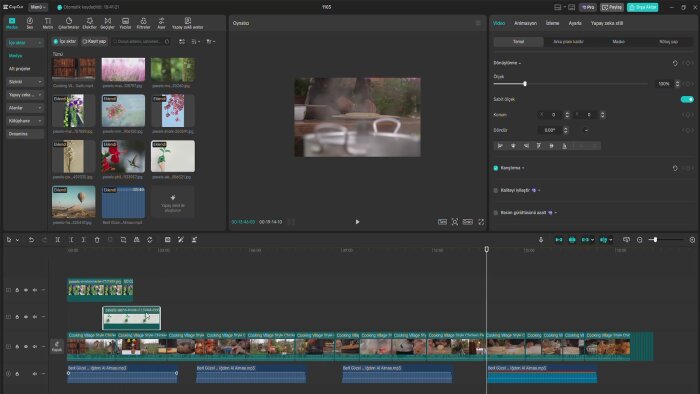Click the Pro upgrade button
The height and width of the screenshot is (394, 700).
[588, 7]
